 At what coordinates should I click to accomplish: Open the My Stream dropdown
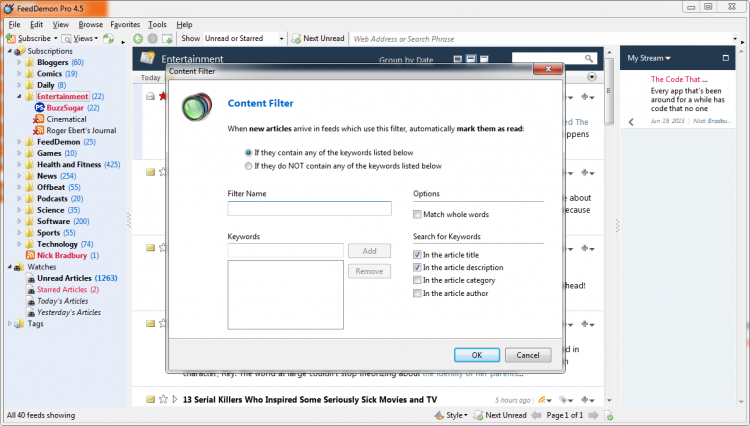point(649,58)
